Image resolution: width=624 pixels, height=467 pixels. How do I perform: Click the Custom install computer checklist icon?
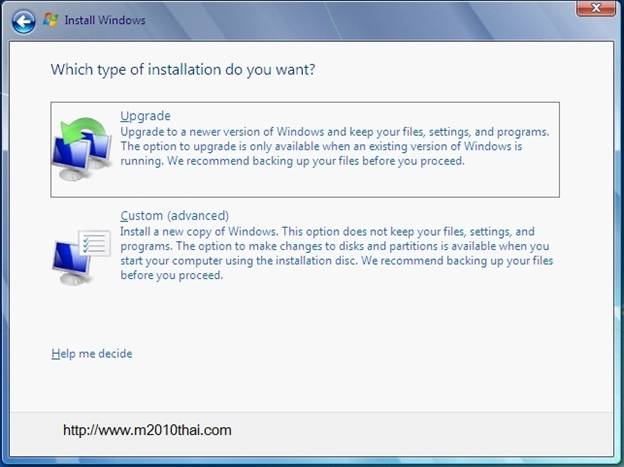[82, 257]
